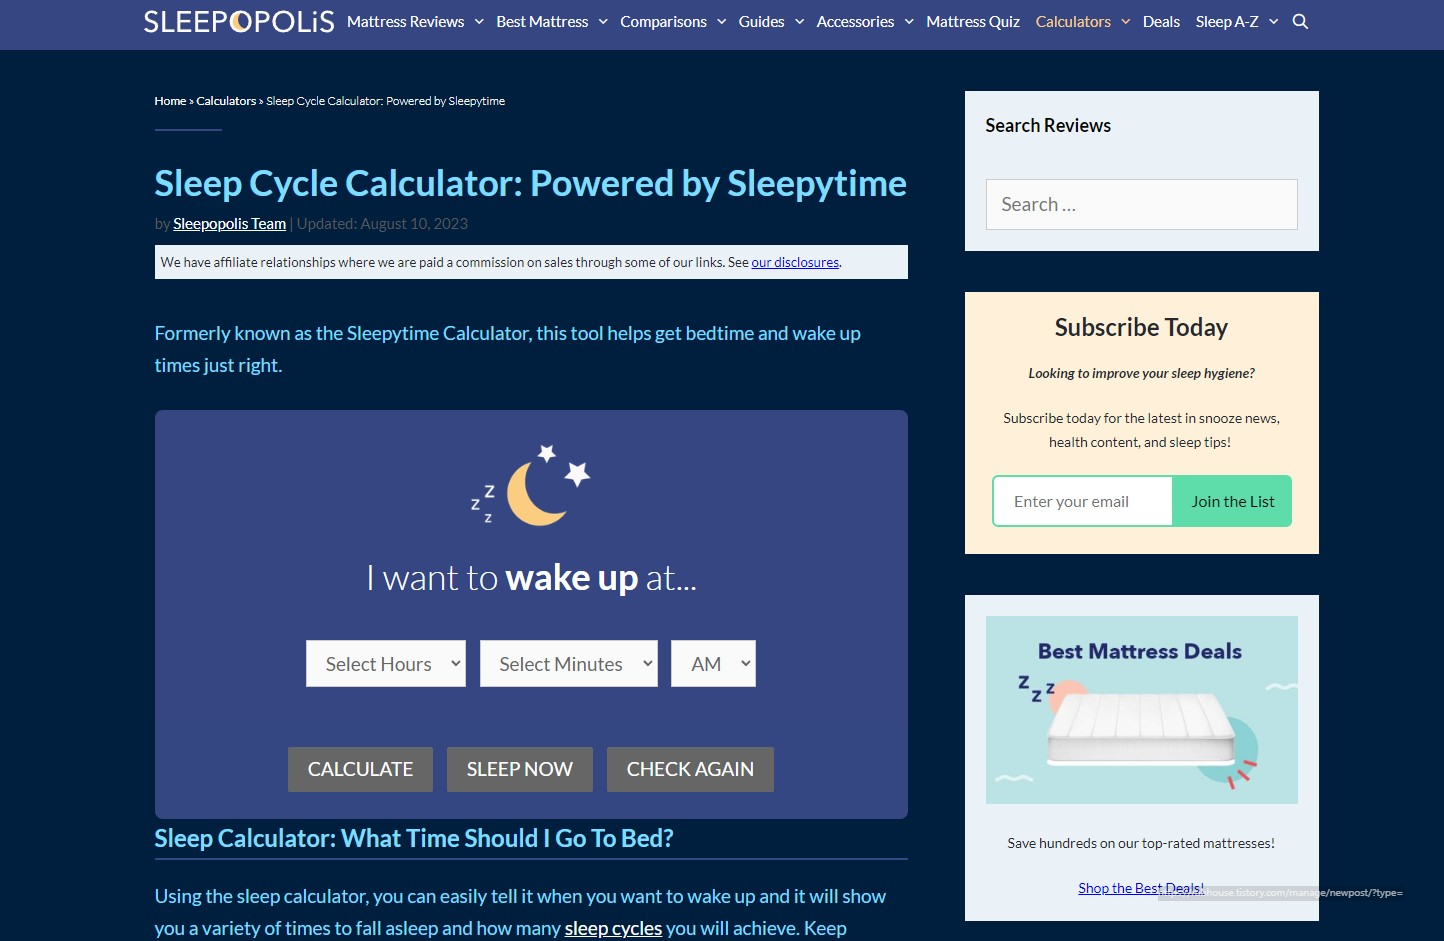Click 'Sleep Calculator: What Time Should I Go To Bed?' heading
1444x941 pixels.
413,838
